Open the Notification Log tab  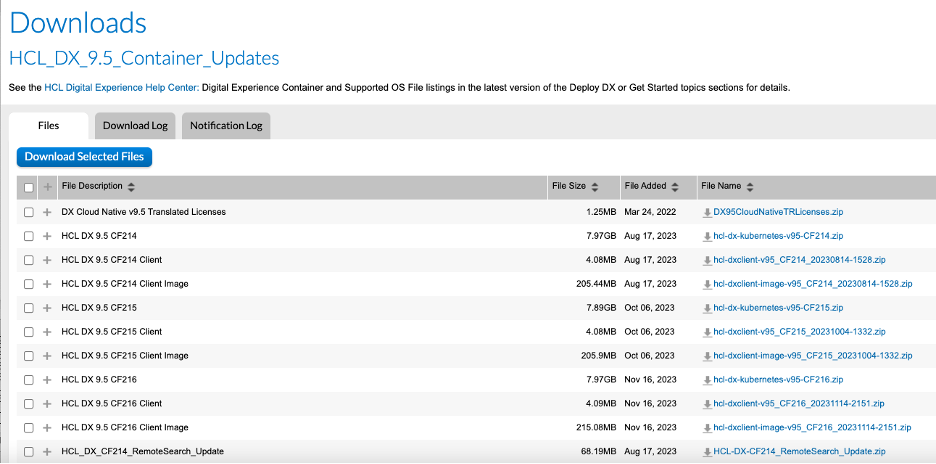(226, 125)
